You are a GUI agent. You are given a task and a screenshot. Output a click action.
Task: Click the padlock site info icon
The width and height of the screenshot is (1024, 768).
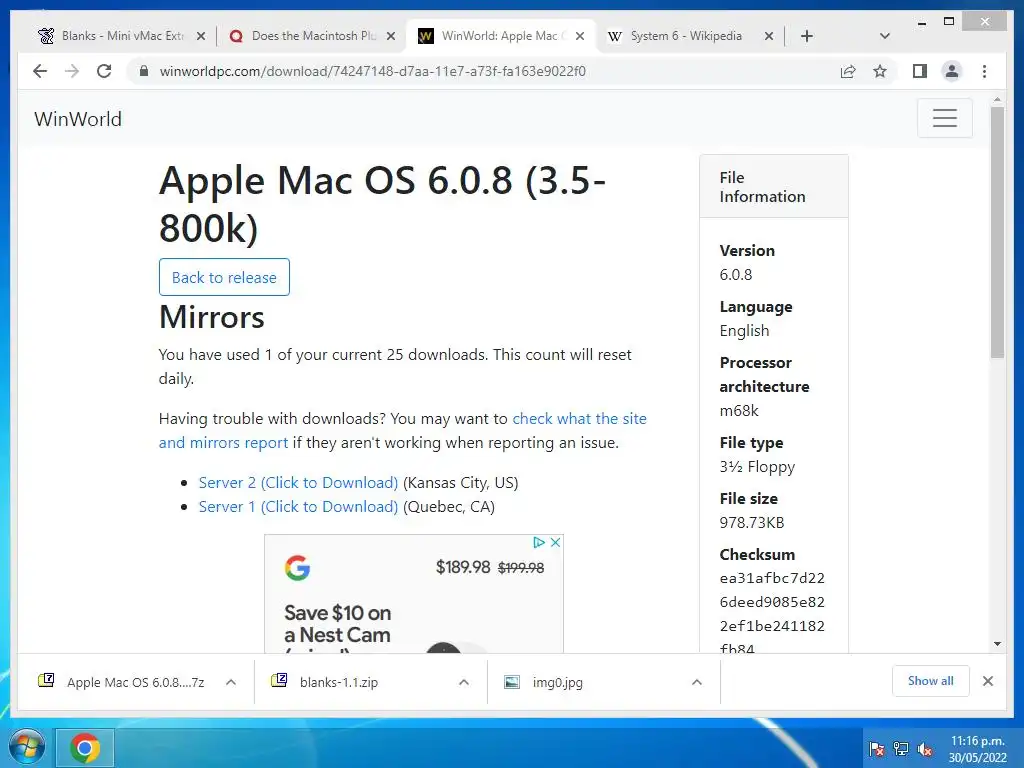click(x=144, y=71)
